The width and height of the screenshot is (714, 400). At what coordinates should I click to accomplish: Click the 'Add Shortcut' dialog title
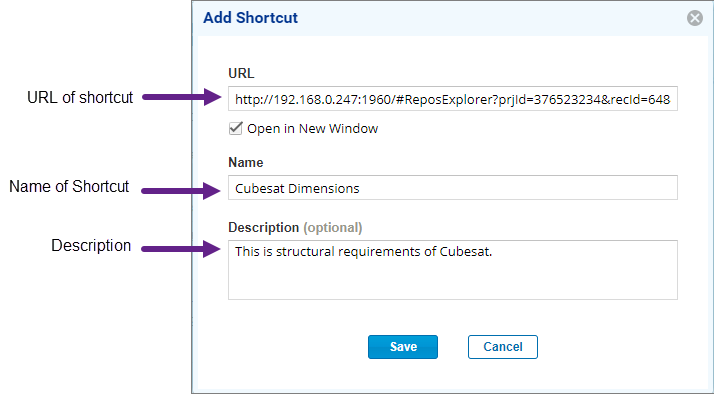[250, 18]
